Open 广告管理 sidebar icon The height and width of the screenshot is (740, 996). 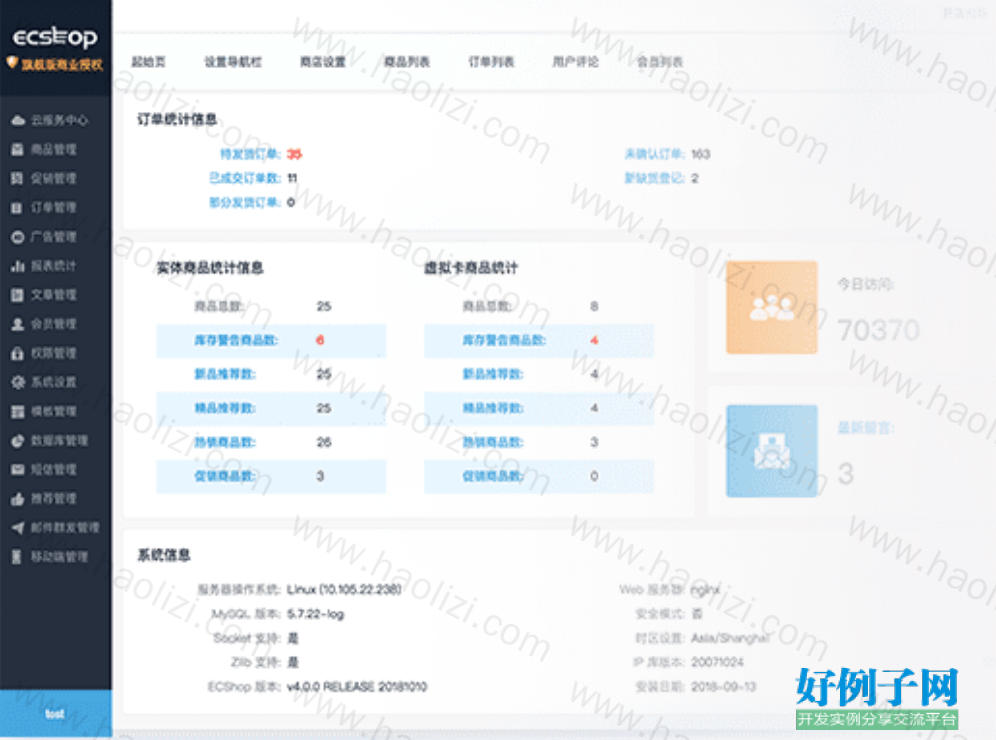pos(18,237)
